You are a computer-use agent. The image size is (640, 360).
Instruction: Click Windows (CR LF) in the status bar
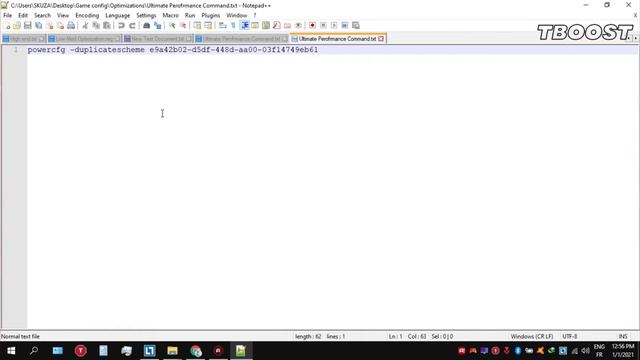tap(532, 336)
